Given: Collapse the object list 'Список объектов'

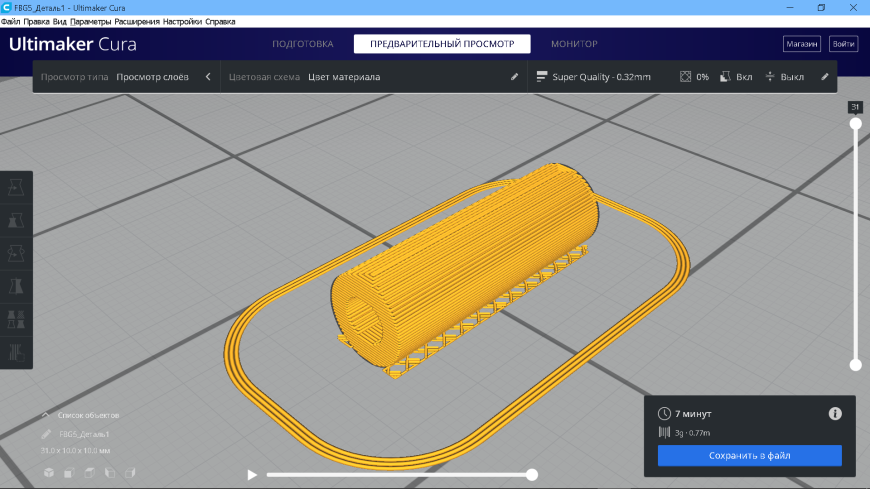Looking at the screenshot, I should (x=80, y=415).
